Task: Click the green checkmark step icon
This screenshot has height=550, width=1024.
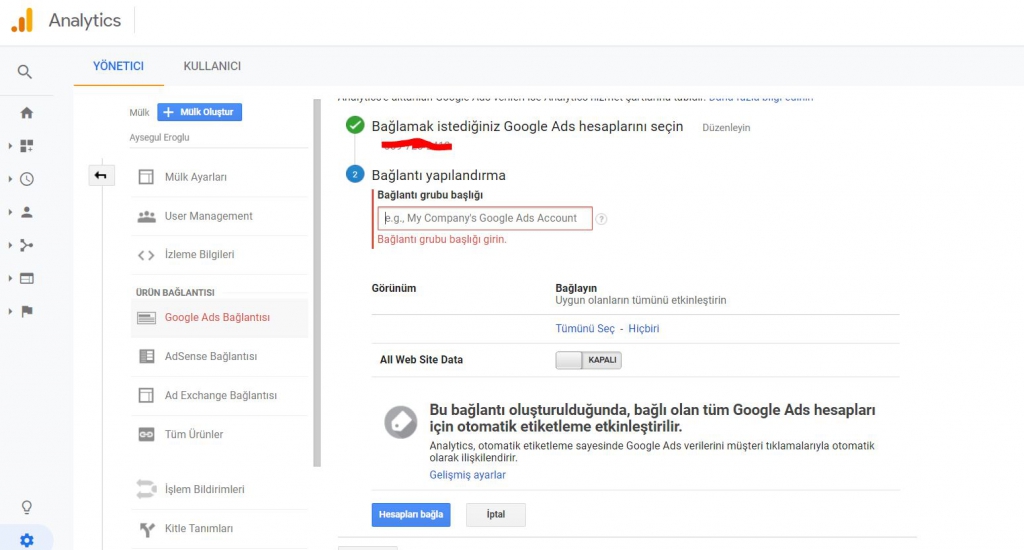Action: 355,125
